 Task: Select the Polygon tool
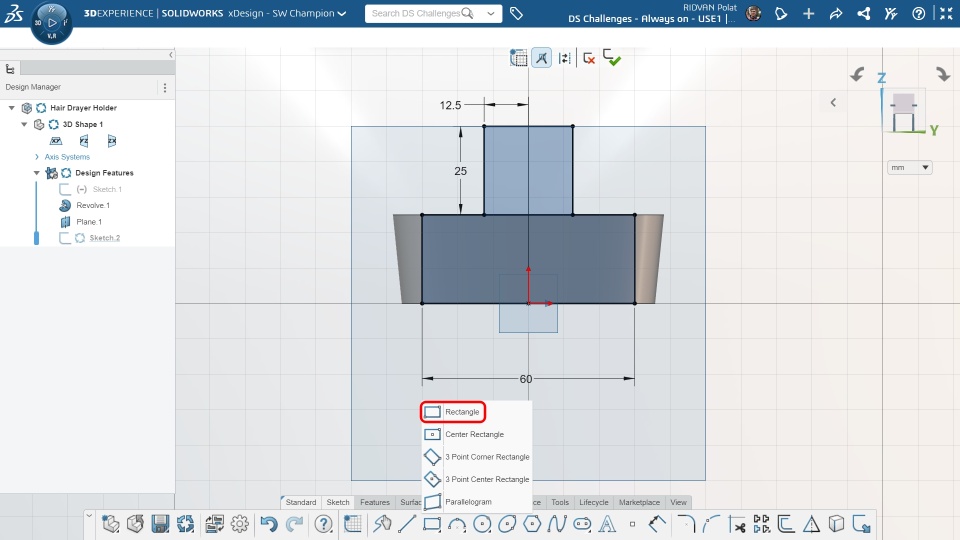click(532, 524)
